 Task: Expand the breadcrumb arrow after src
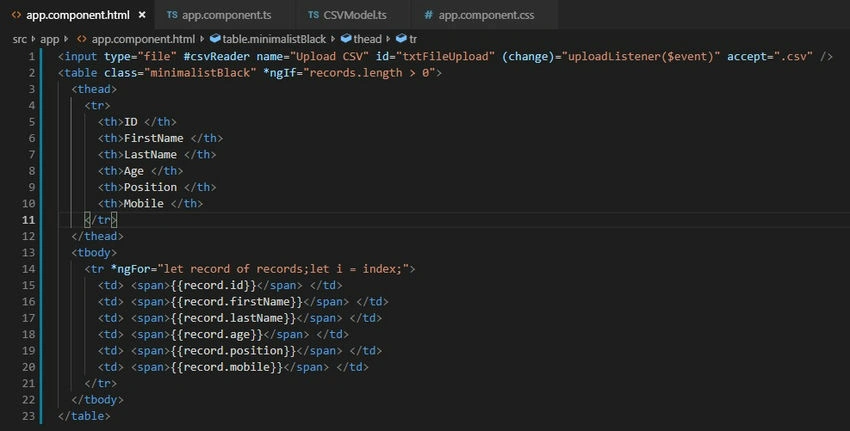tap(34, 39)
